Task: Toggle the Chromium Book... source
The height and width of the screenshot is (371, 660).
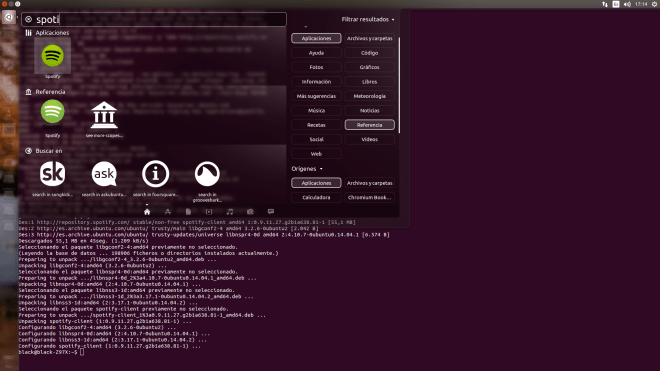Action: (x=370, y=197)
